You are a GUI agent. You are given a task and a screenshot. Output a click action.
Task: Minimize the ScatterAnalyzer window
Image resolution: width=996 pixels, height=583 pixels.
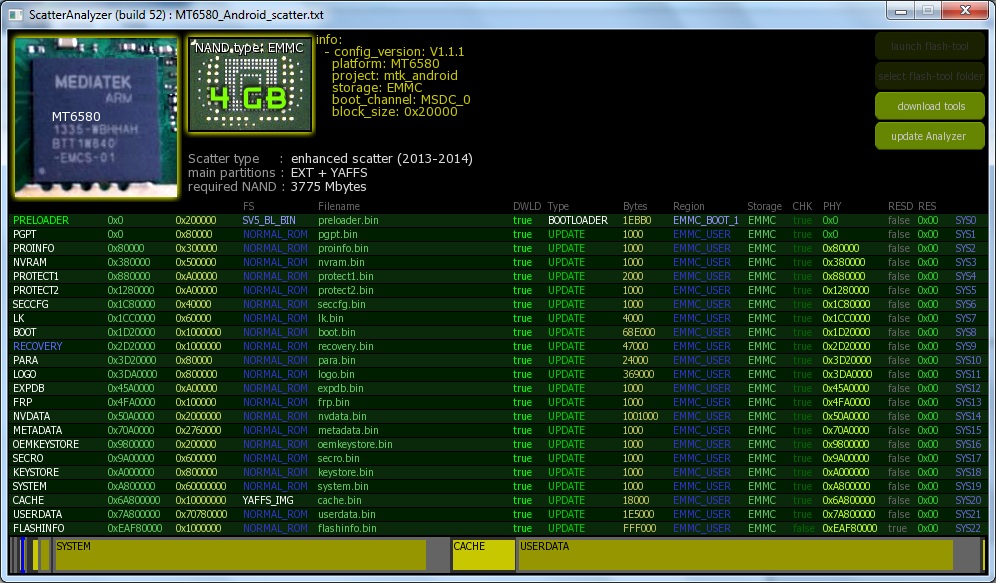[x=901, y=11]
